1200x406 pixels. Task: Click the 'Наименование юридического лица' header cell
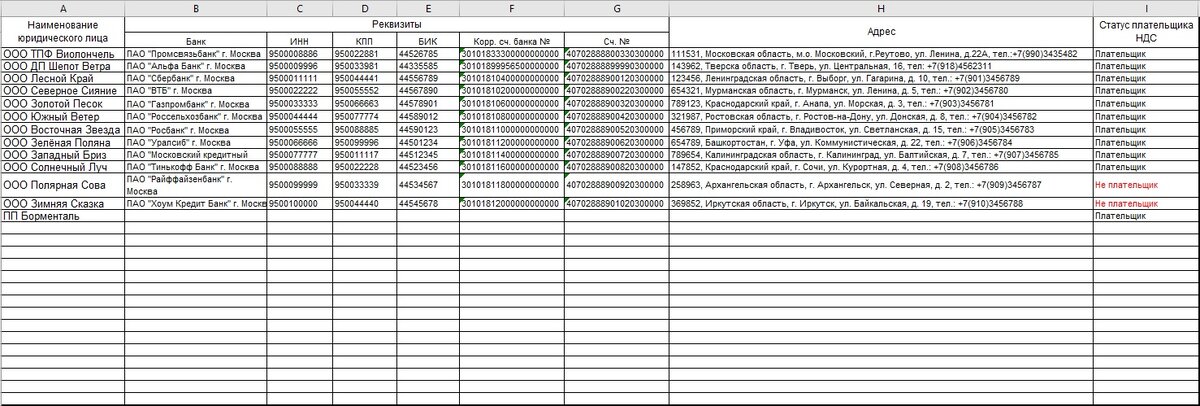62,31
